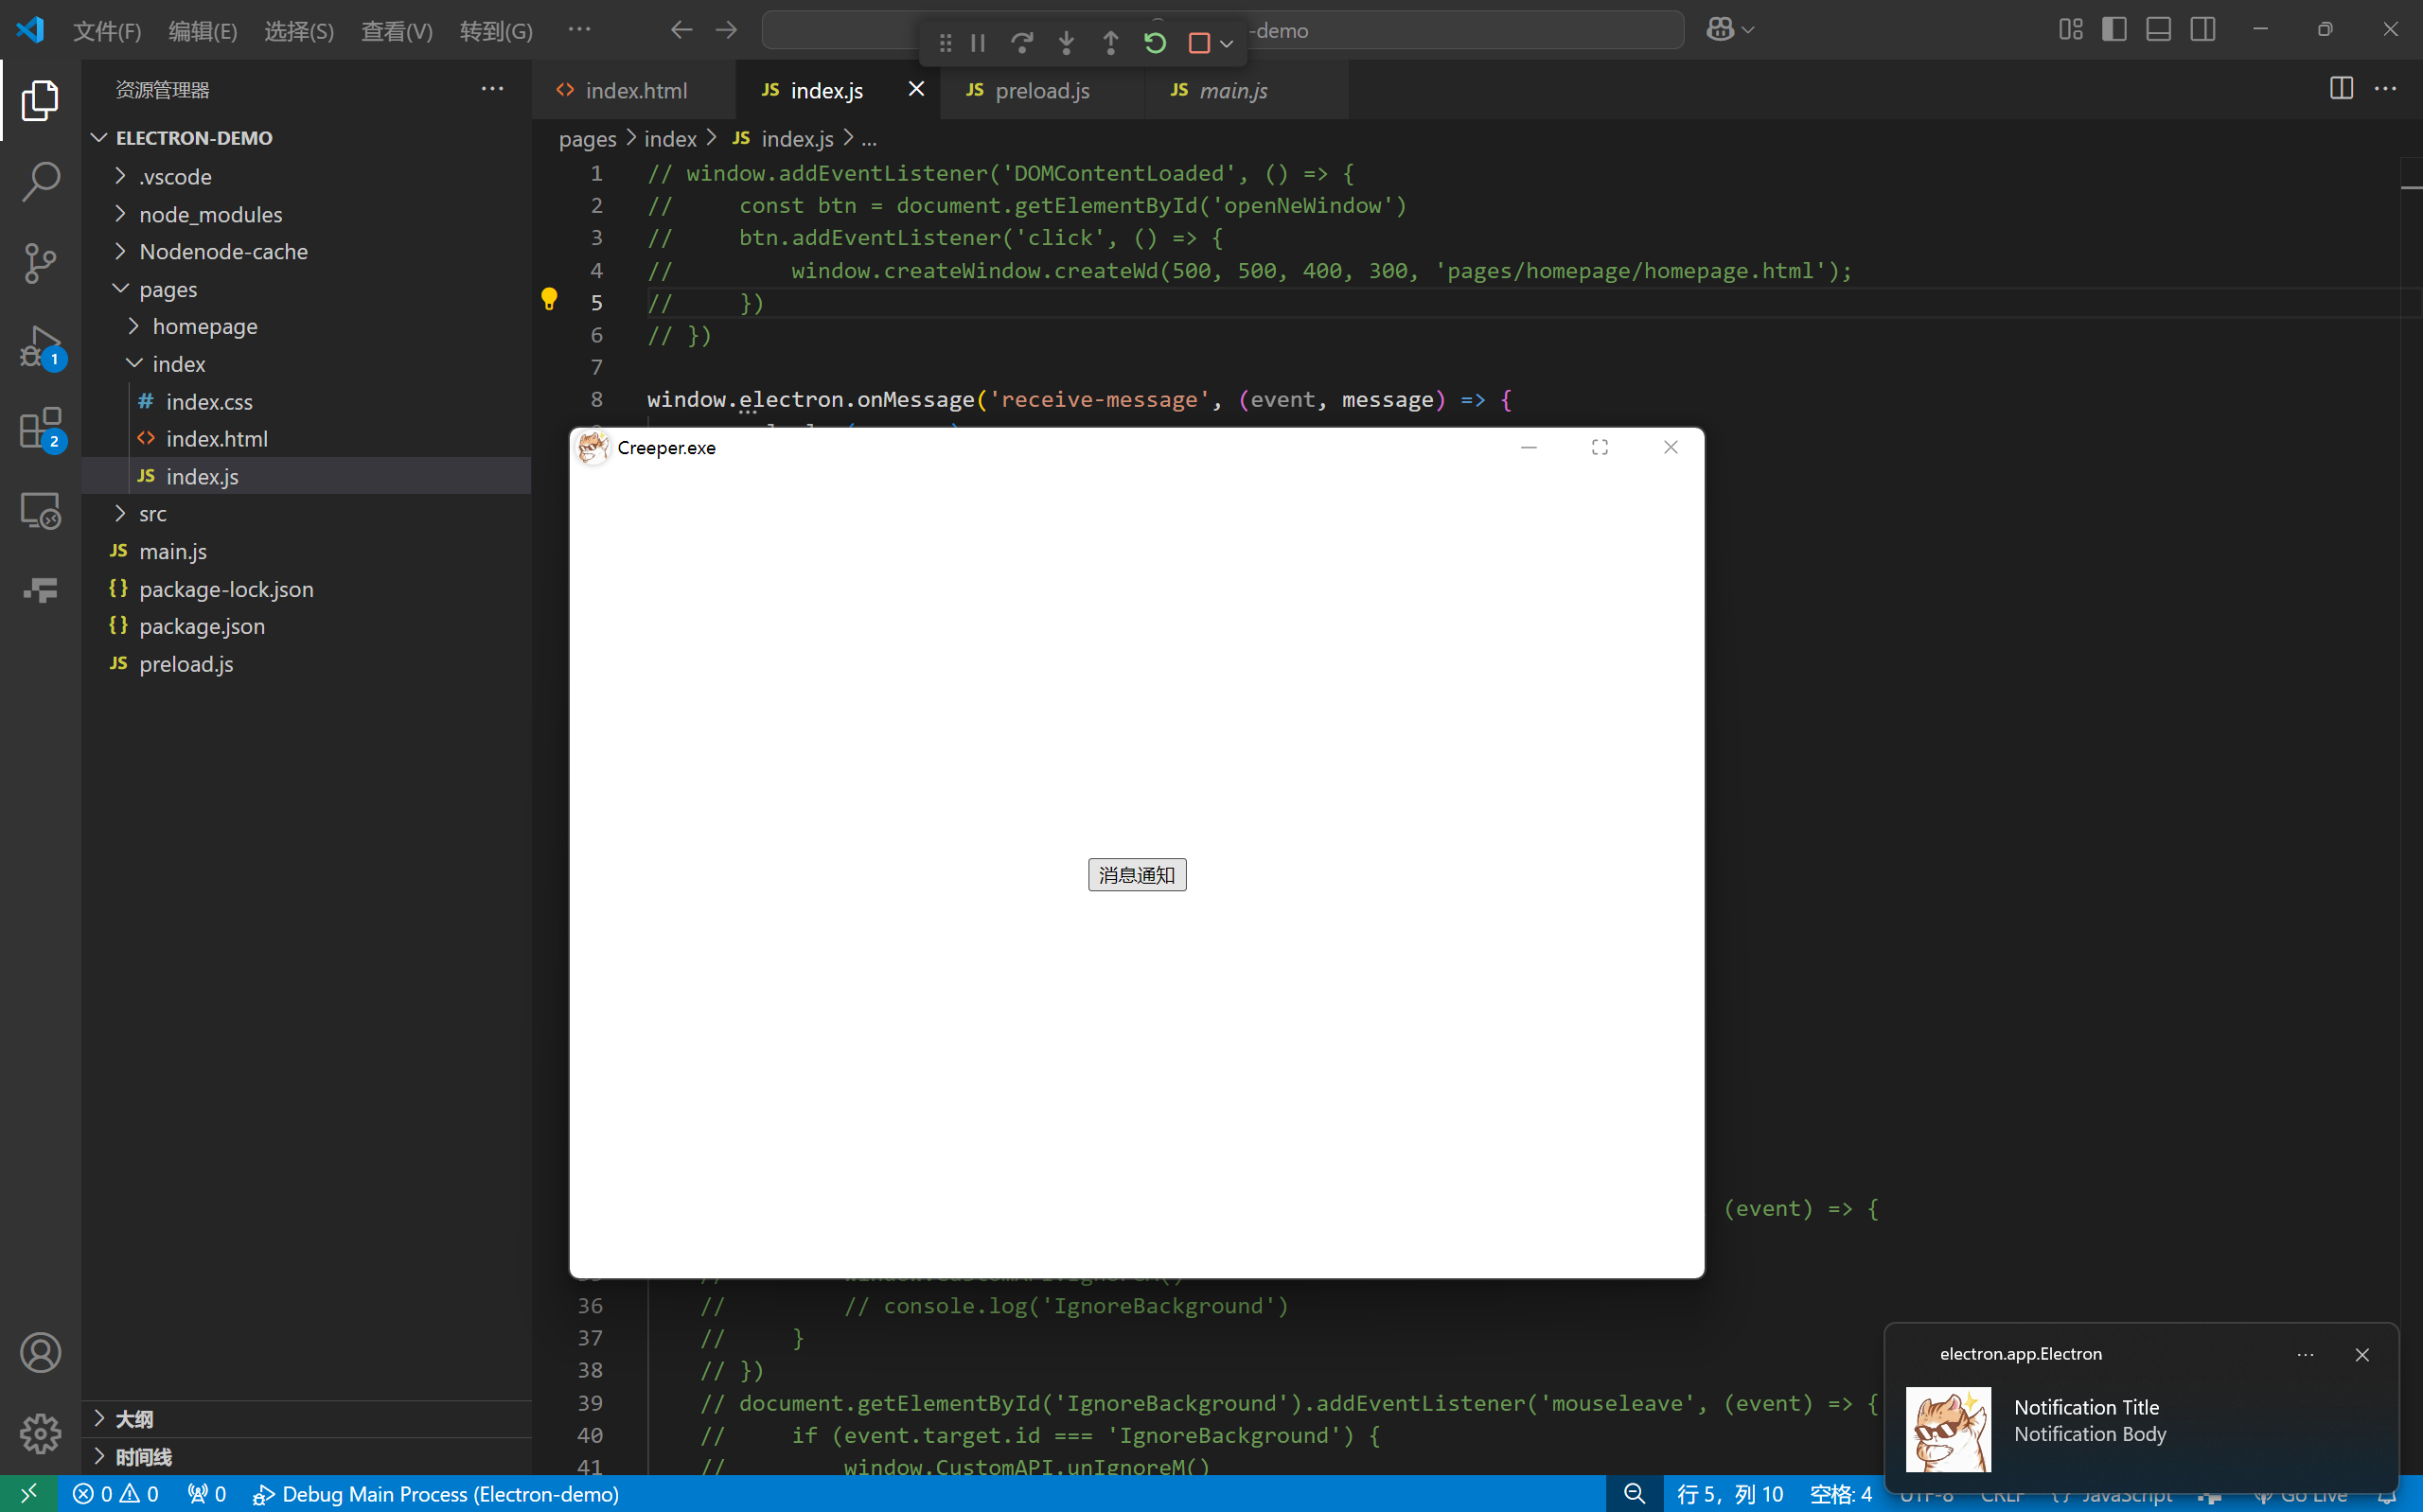Expand the node_modules folder
2423x1512 pixels.
(x=210, y=215)
